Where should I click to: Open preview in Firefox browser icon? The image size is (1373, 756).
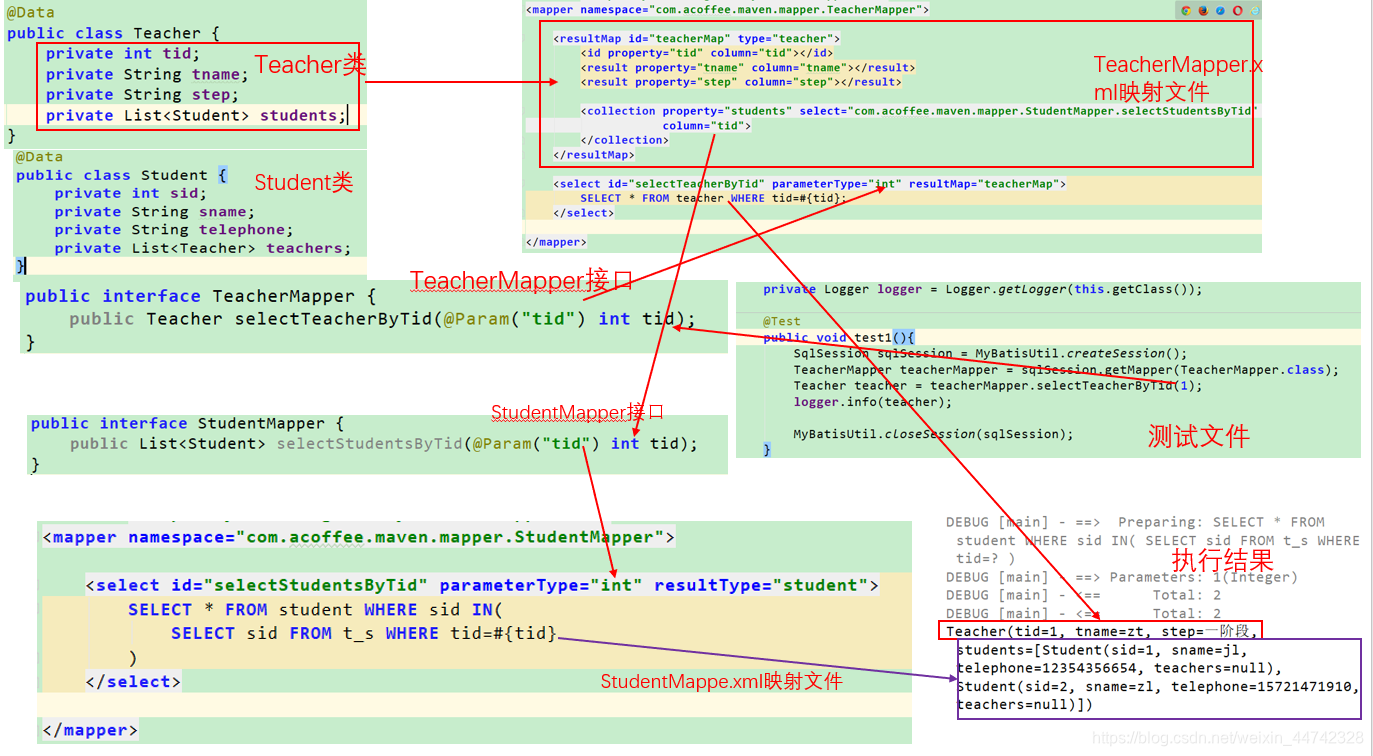(x=1203, y=10)
